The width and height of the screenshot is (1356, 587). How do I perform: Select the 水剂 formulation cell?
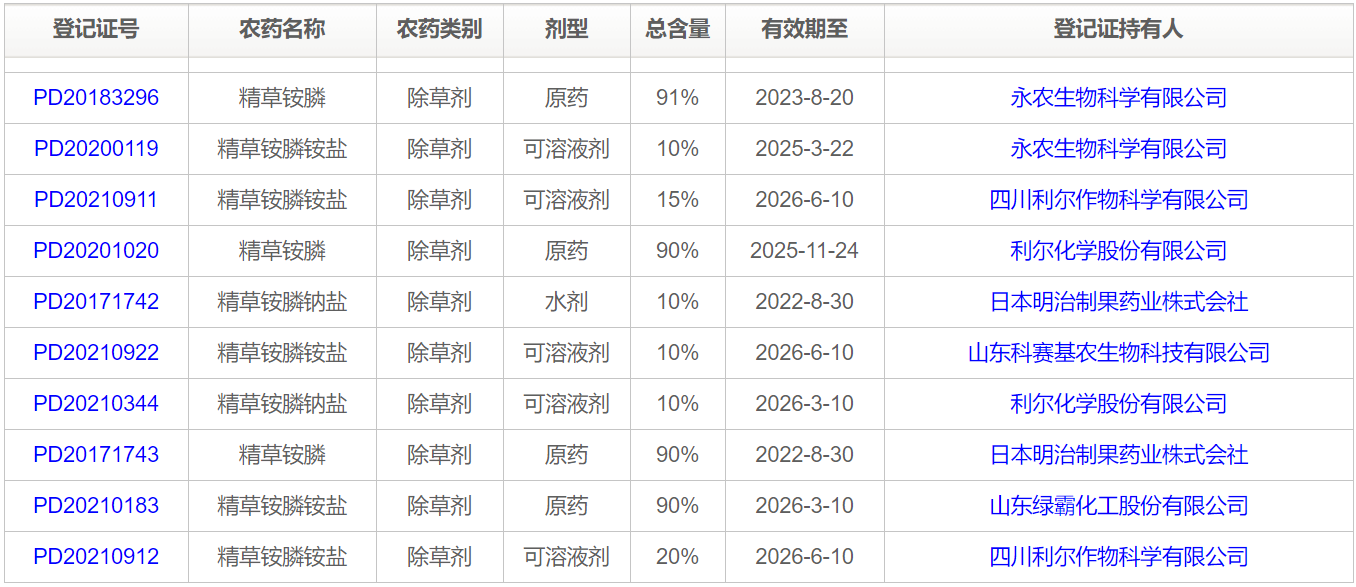pyautogui.click(x=567, y=302)
